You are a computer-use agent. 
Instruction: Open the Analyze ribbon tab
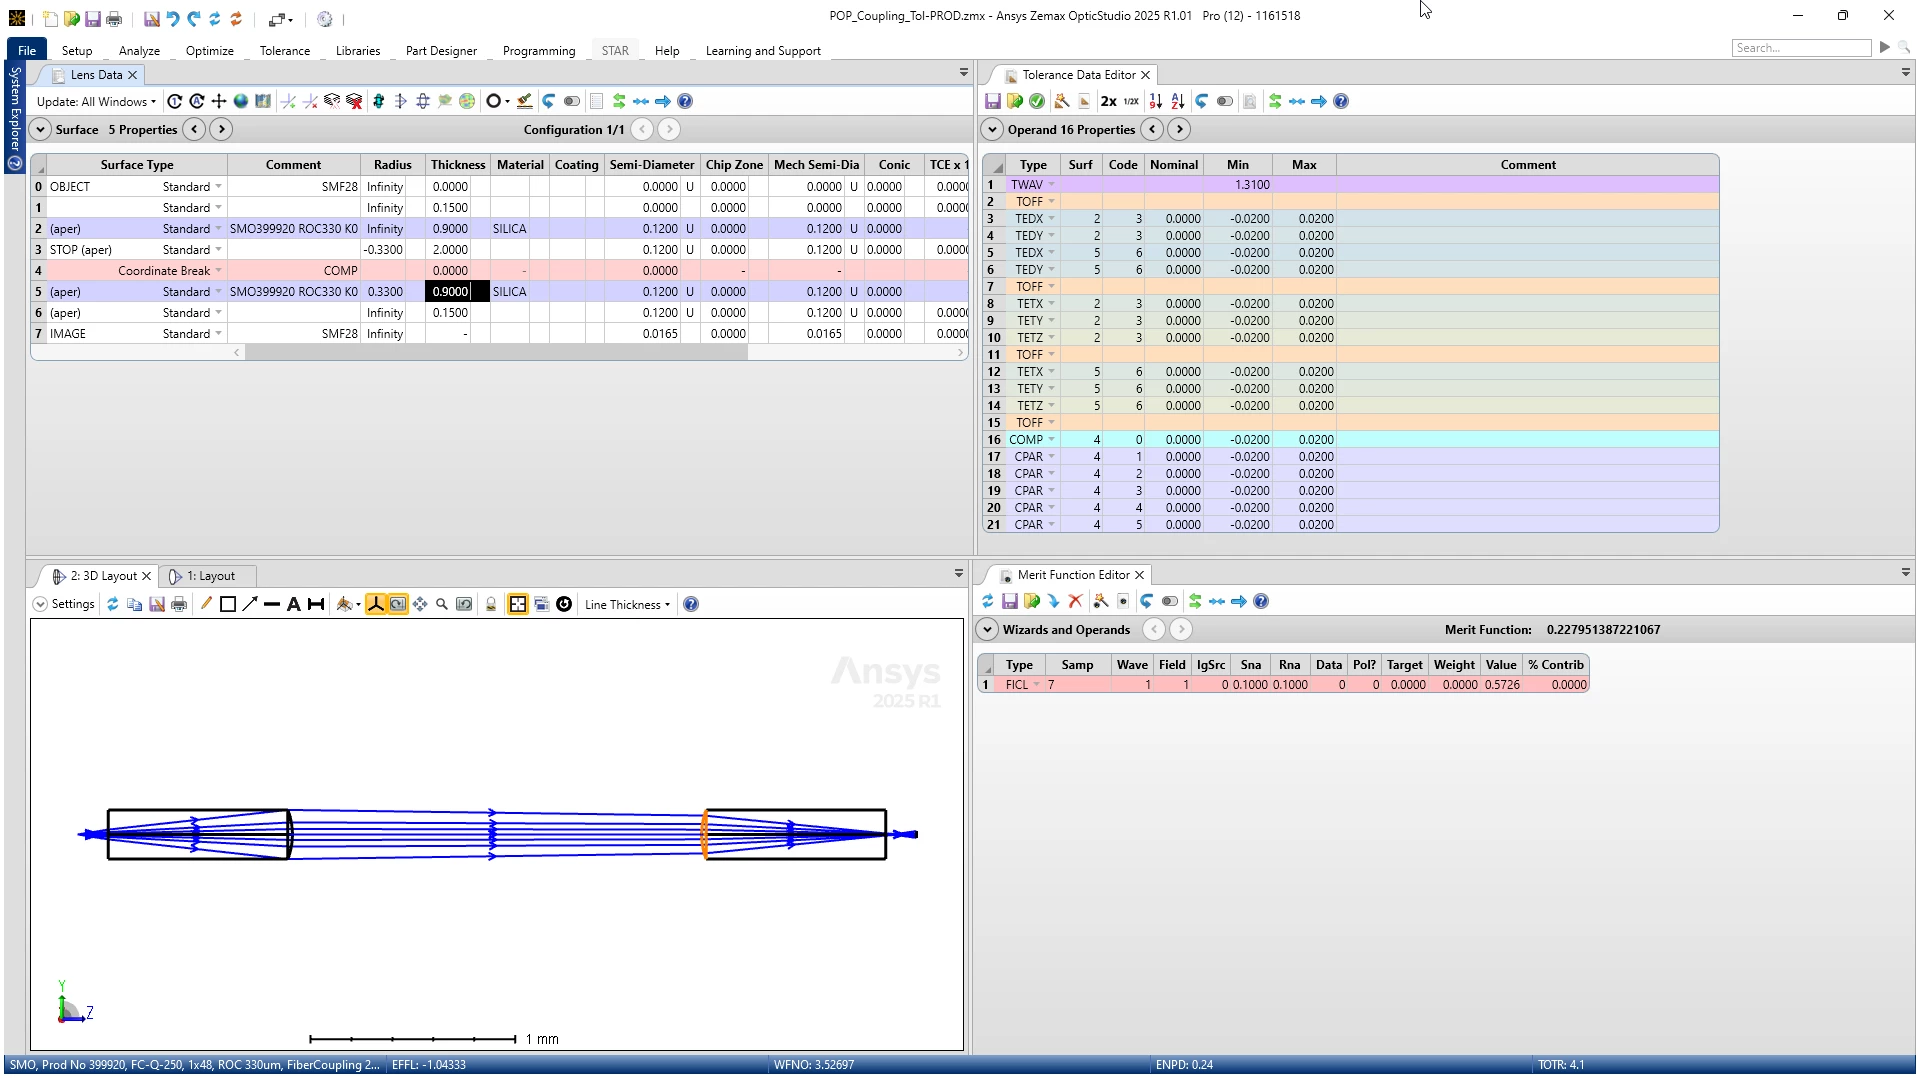(139, 50)
